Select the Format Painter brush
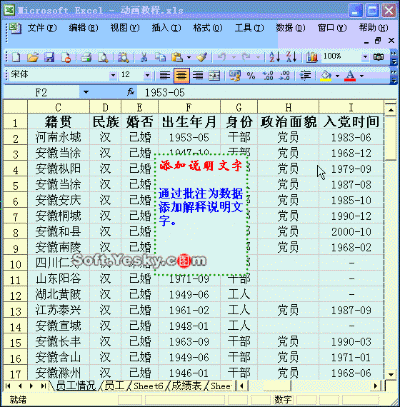This screenshot has height=407, width=400. (x=202, y=57)
